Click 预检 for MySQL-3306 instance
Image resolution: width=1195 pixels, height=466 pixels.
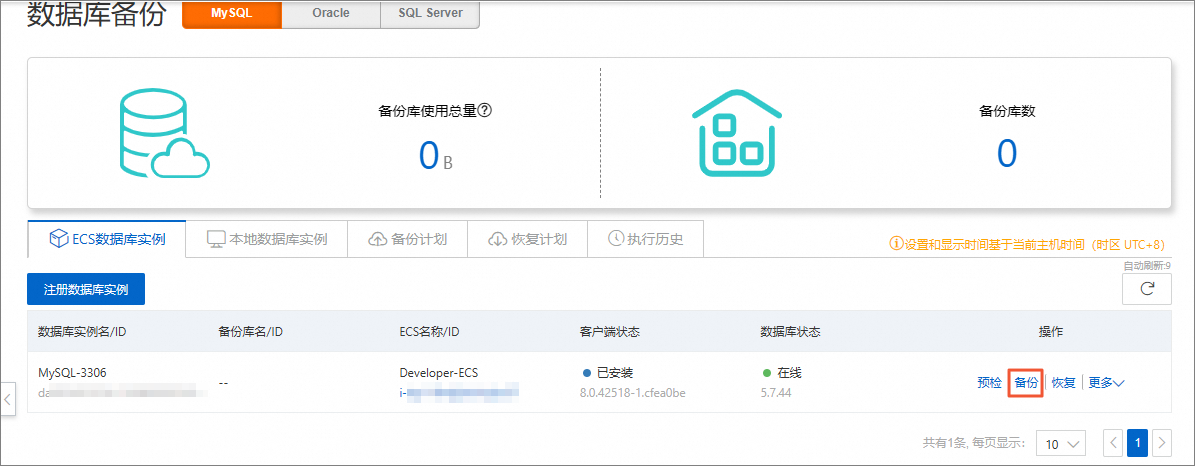click(x=989, y=383)
